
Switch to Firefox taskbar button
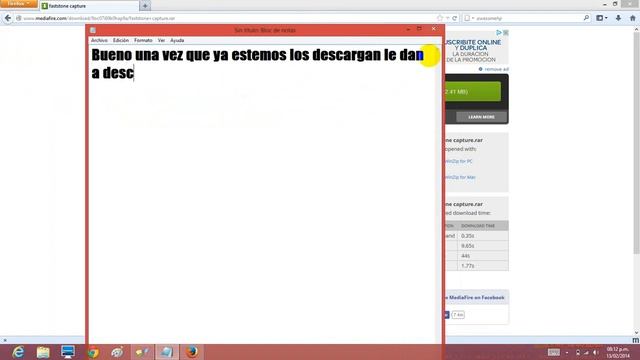[x=192, y=352]
